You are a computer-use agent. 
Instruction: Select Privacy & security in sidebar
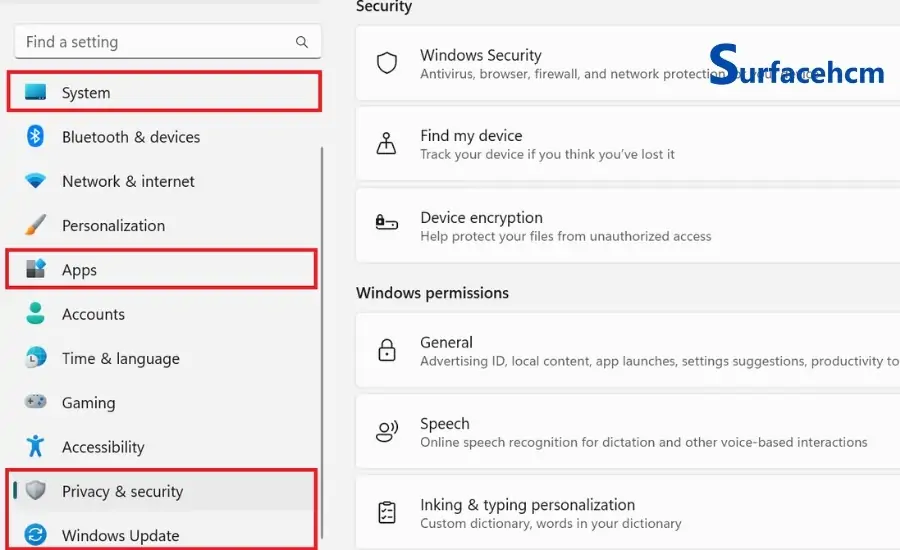click(x=164, y=490)
